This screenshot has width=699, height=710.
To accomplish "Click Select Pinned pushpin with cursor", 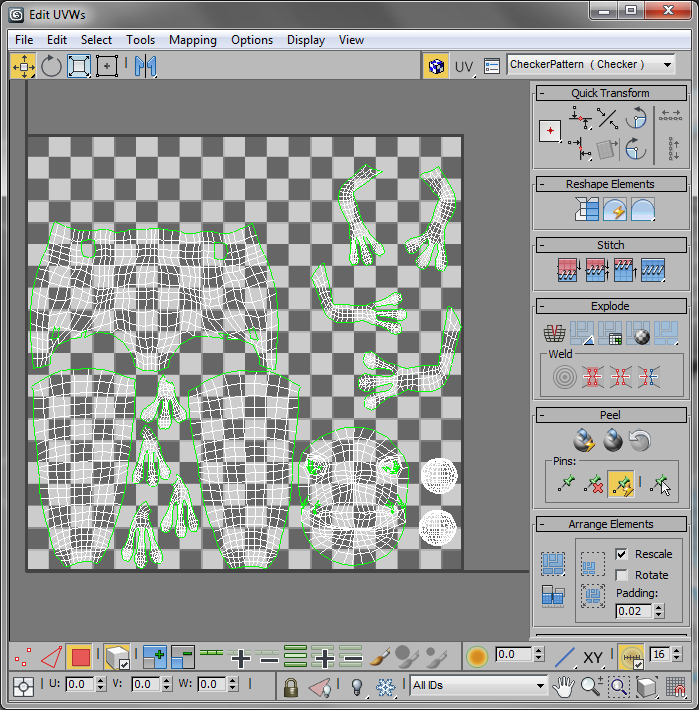I will pyautogui.click(x=660, y=484).
